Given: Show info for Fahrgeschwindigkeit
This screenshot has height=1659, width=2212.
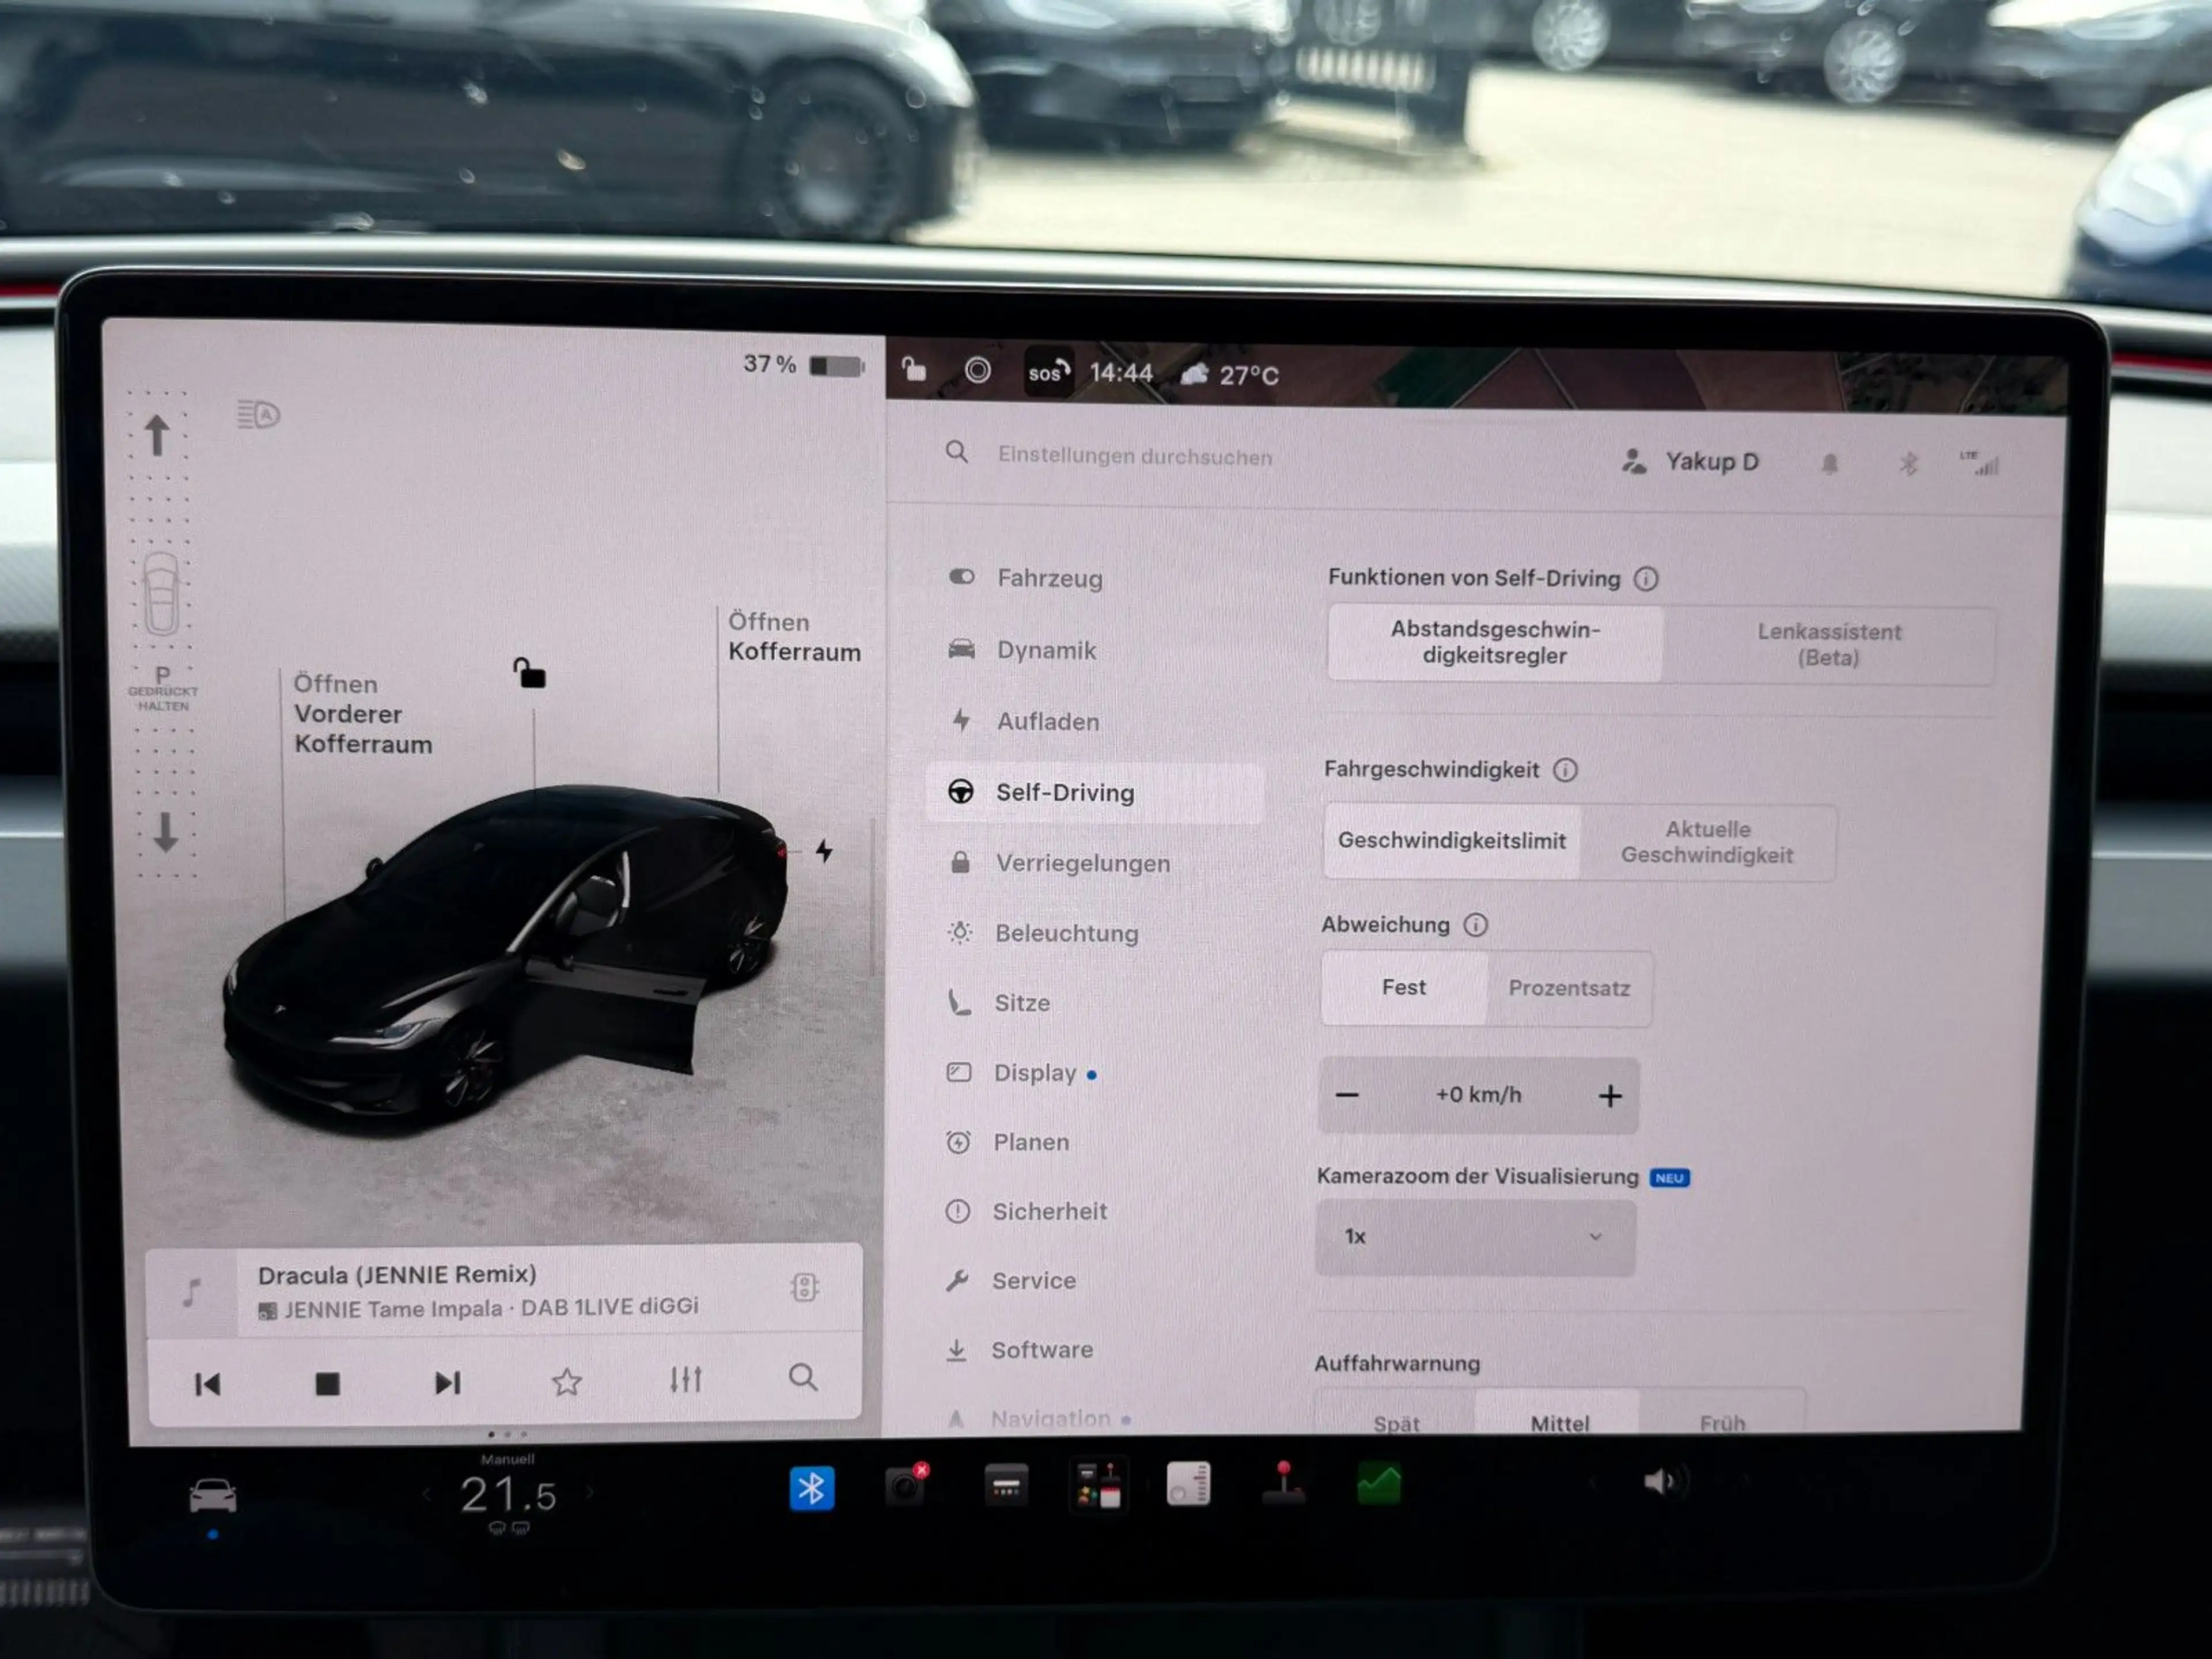Looking at the screenshot, I should (x=1565, y=770).
